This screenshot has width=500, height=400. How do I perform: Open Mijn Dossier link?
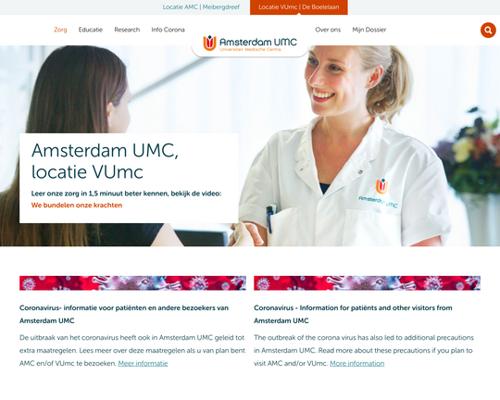click(369, 30)
